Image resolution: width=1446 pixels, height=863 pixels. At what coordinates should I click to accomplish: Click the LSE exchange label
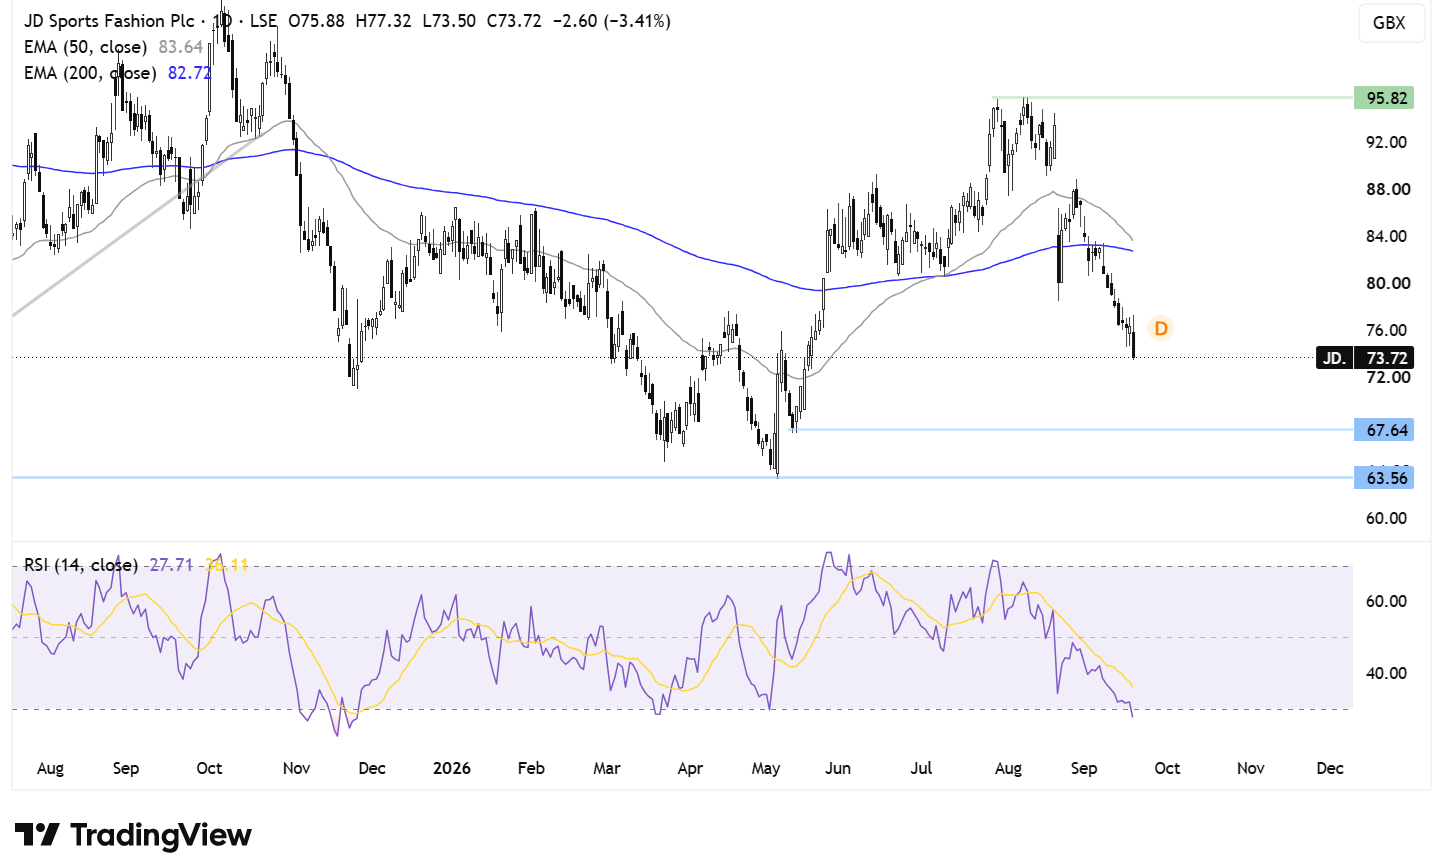click(262, 21)
